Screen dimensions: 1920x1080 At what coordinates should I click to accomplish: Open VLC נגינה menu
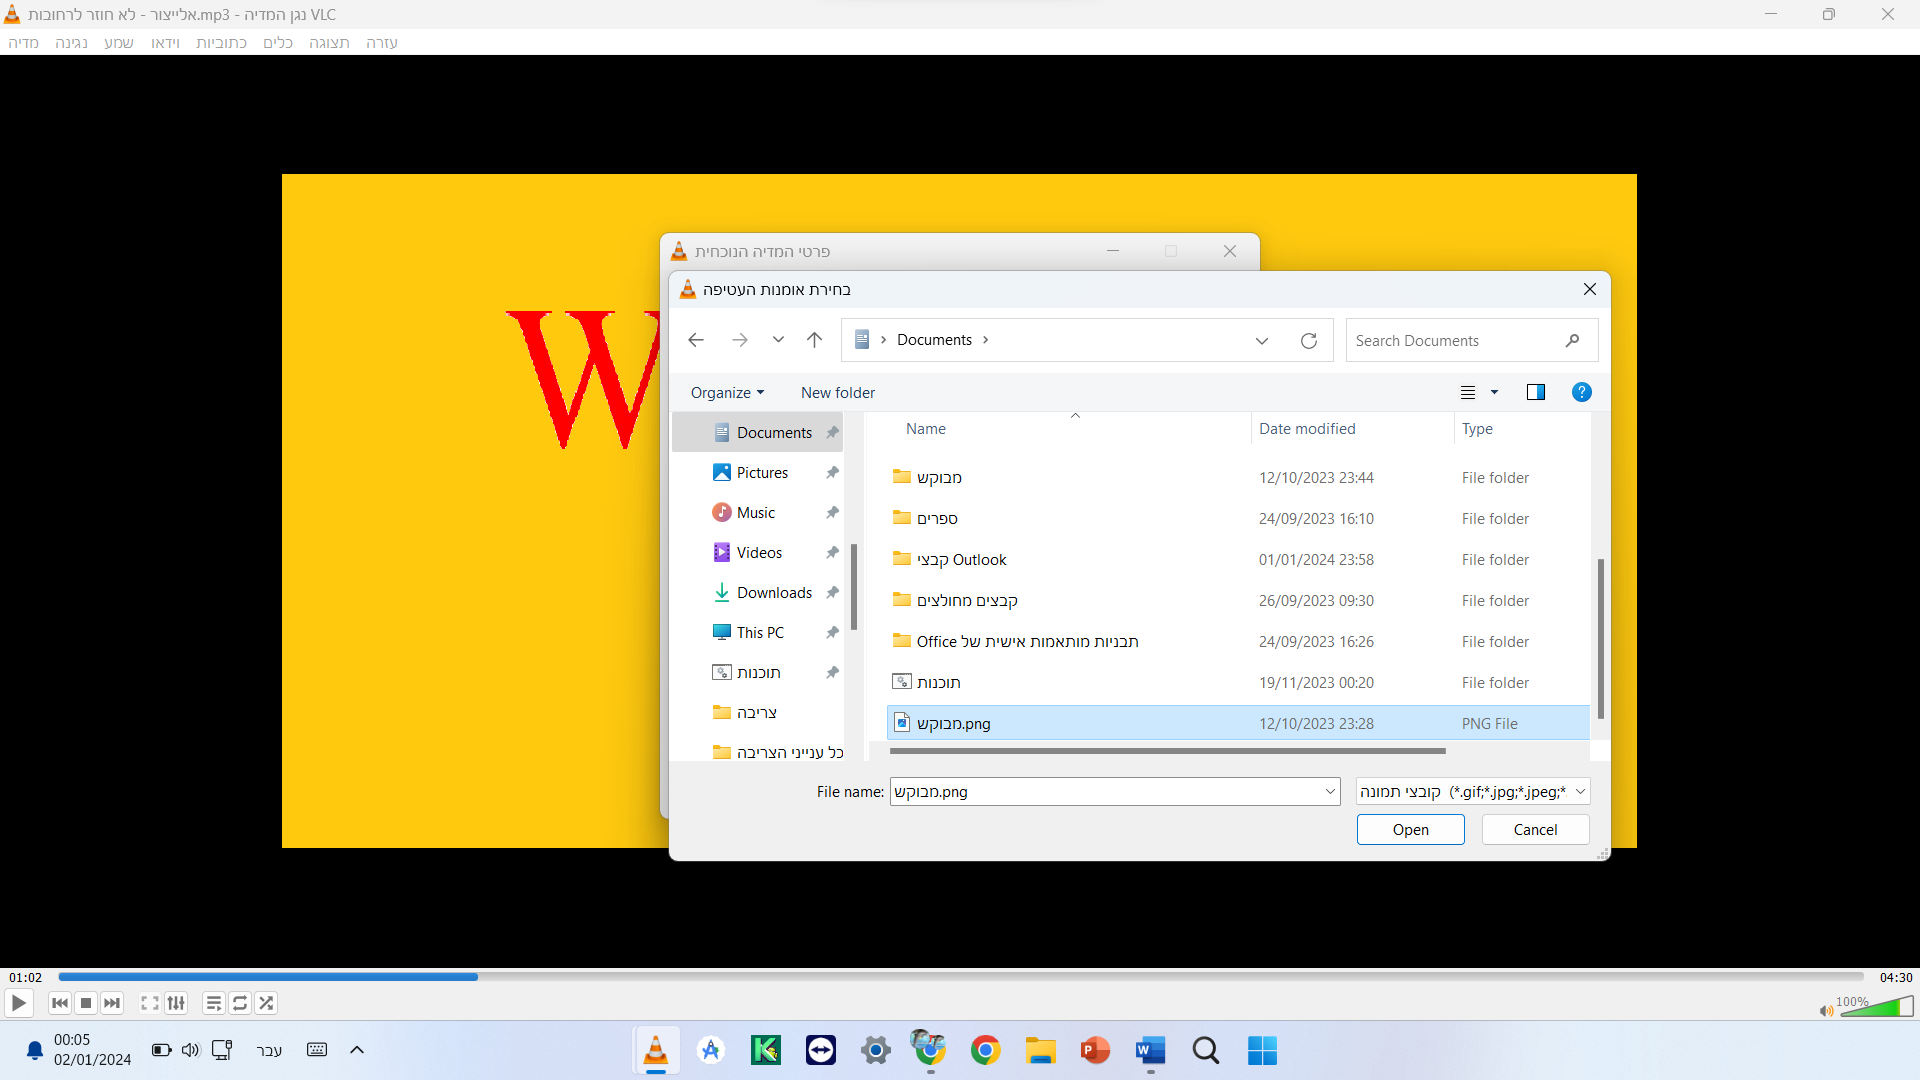click(x=72, y=43)
